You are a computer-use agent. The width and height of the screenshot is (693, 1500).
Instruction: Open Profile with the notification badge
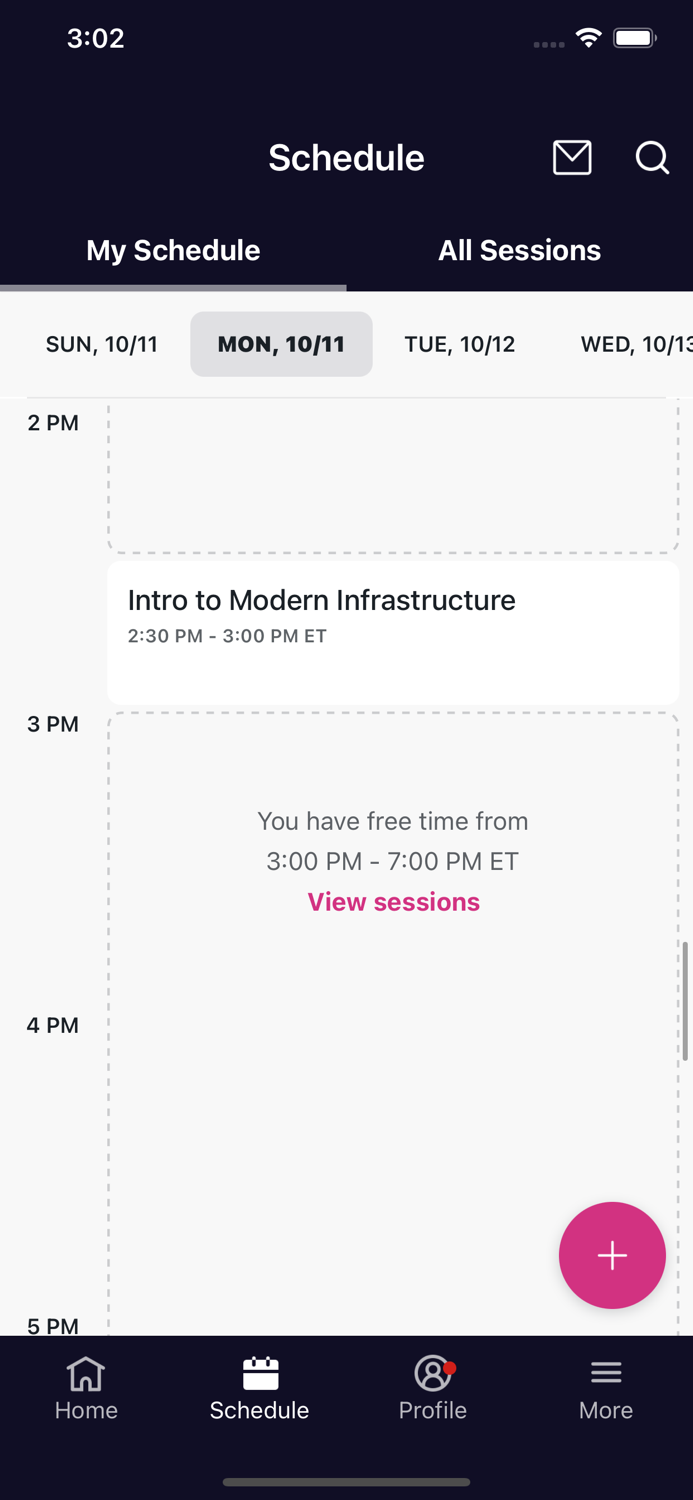[432, 1388]
